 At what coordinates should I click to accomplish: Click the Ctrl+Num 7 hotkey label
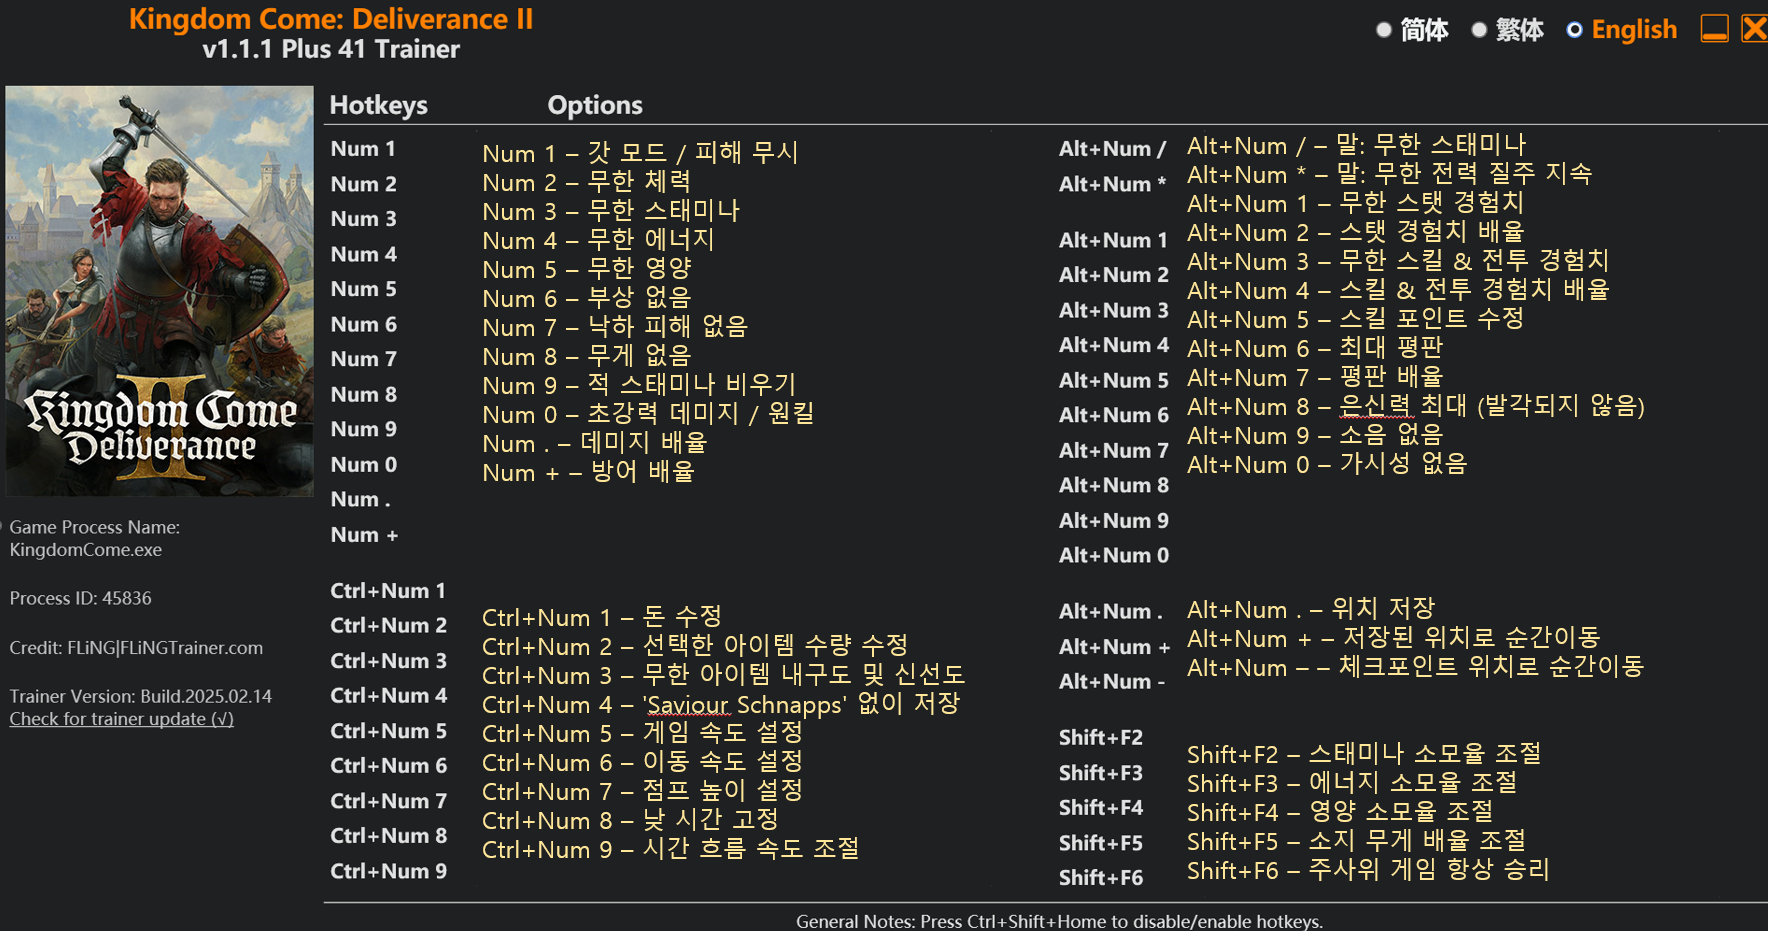[x=388, y=801]
